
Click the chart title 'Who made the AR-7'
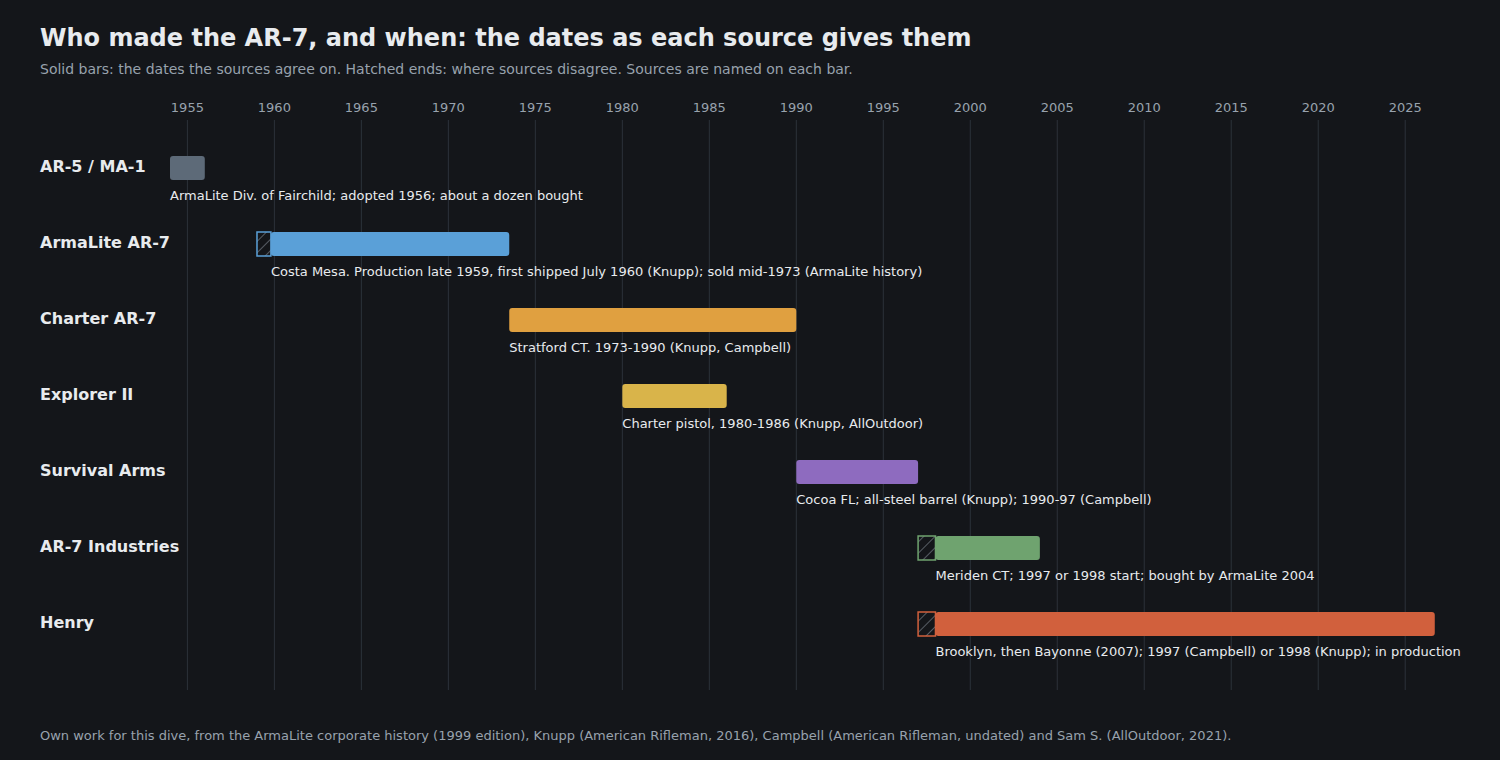point(505,38)
